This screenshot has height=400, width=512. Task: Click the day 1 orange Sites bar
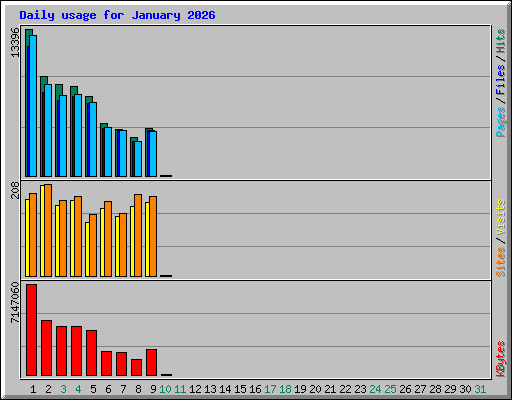tap(33, 235)
